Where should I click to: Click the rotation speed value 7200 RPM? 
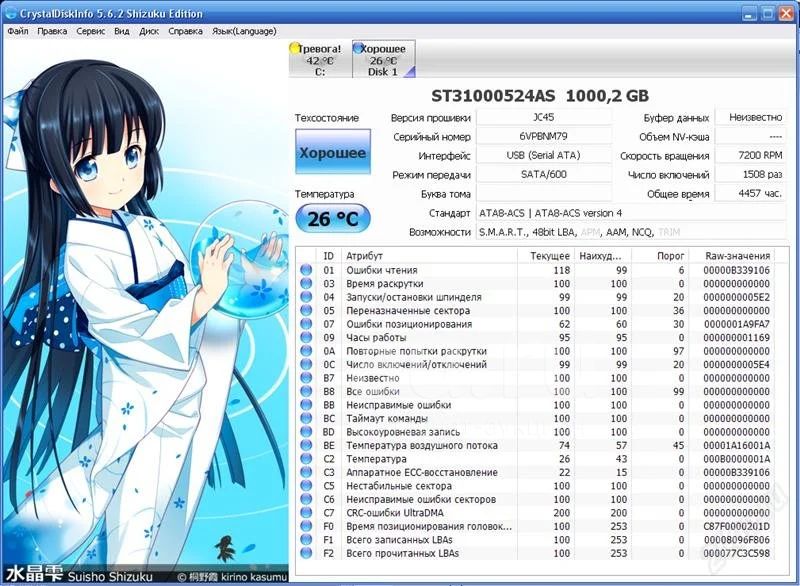pyautogui.click(x=751, y=156)
